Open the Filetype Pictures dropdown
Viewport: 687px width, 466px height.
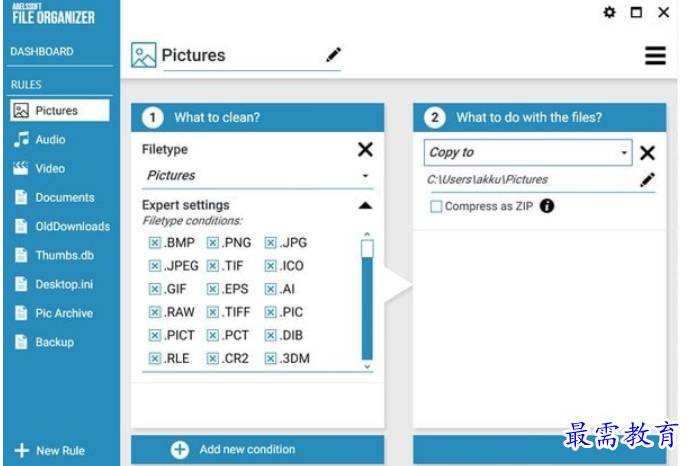[258, 176]
